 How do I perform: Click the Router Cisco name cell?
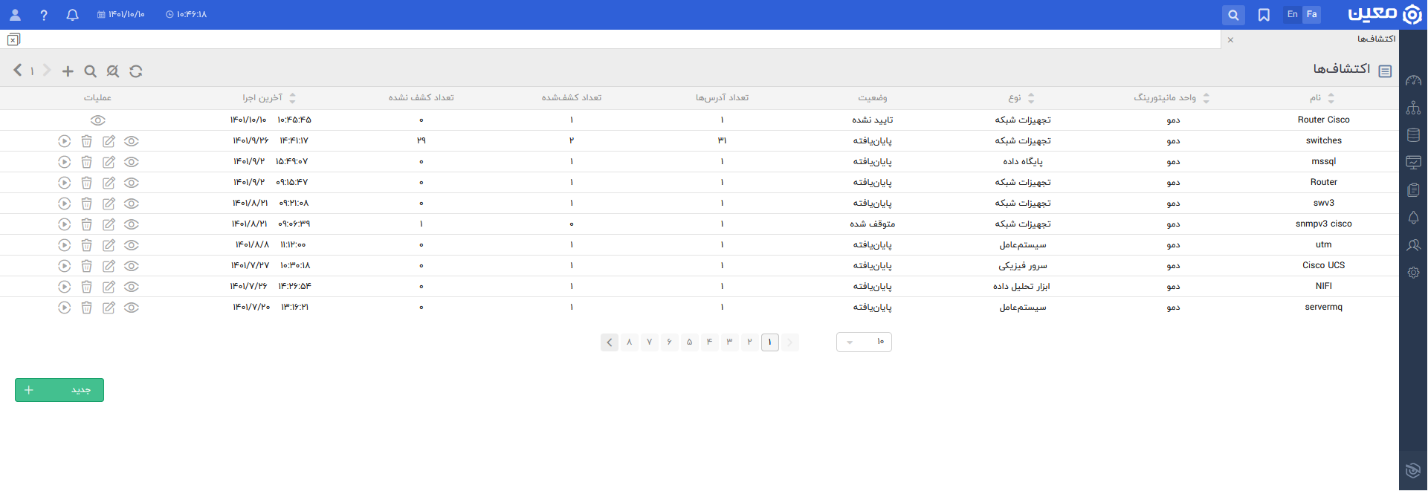pos(1322,120)
